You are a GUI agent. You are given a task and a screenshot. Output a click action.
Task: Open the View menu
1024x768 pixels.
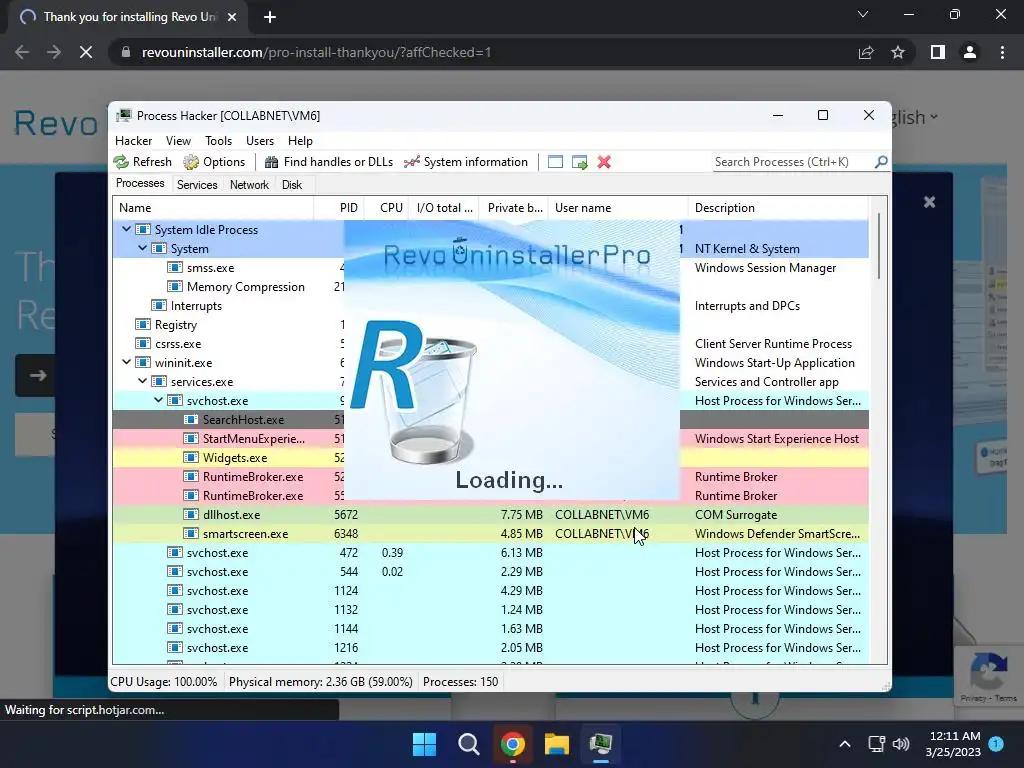(178, 140)
